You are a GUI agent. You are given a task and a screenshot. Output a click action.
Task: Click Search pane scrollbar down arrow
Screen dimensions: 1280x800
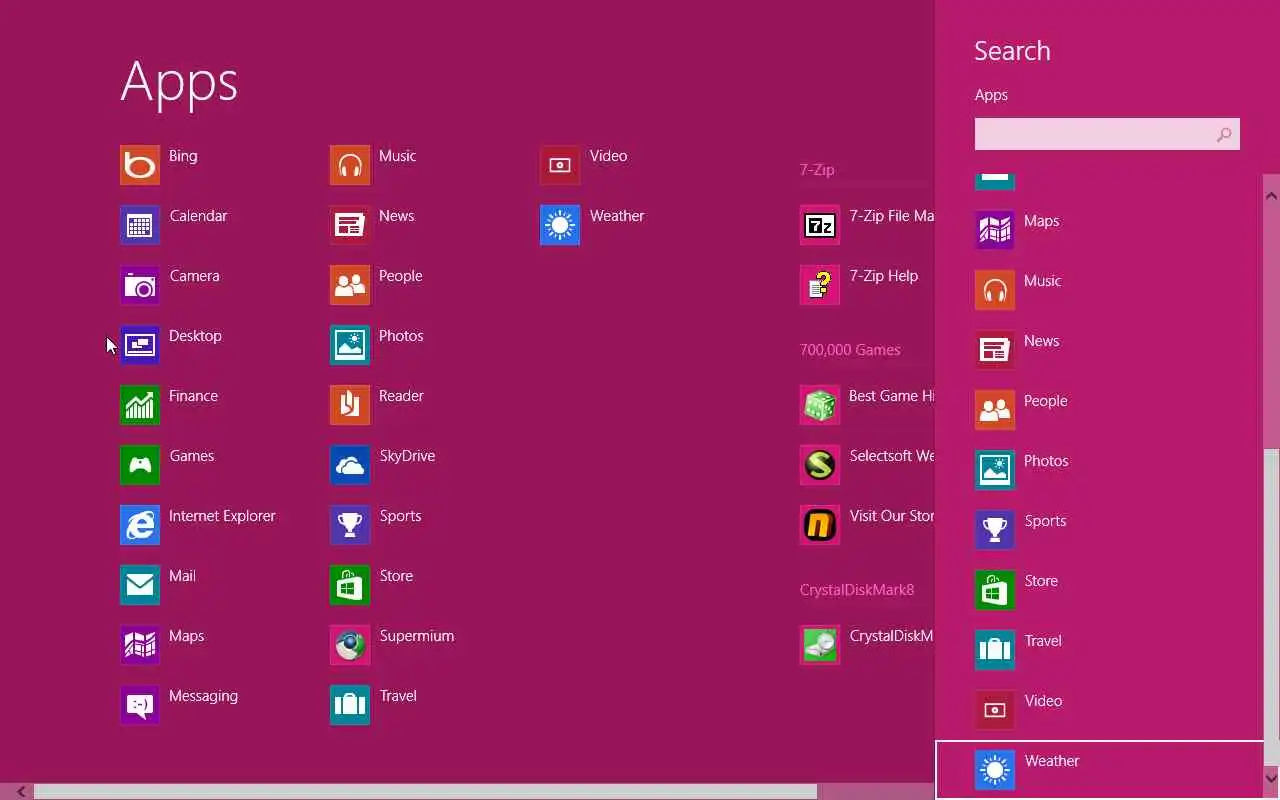1272,777
